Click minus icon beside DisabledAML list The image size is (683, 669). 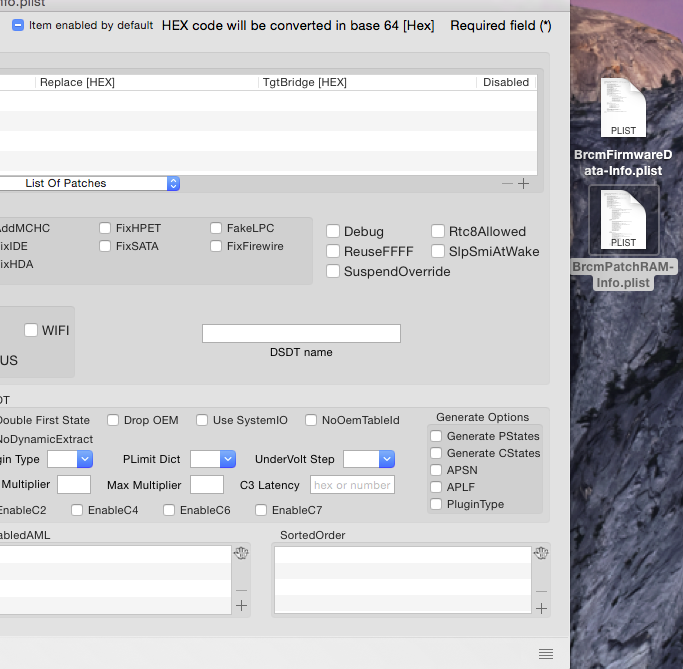241,591
